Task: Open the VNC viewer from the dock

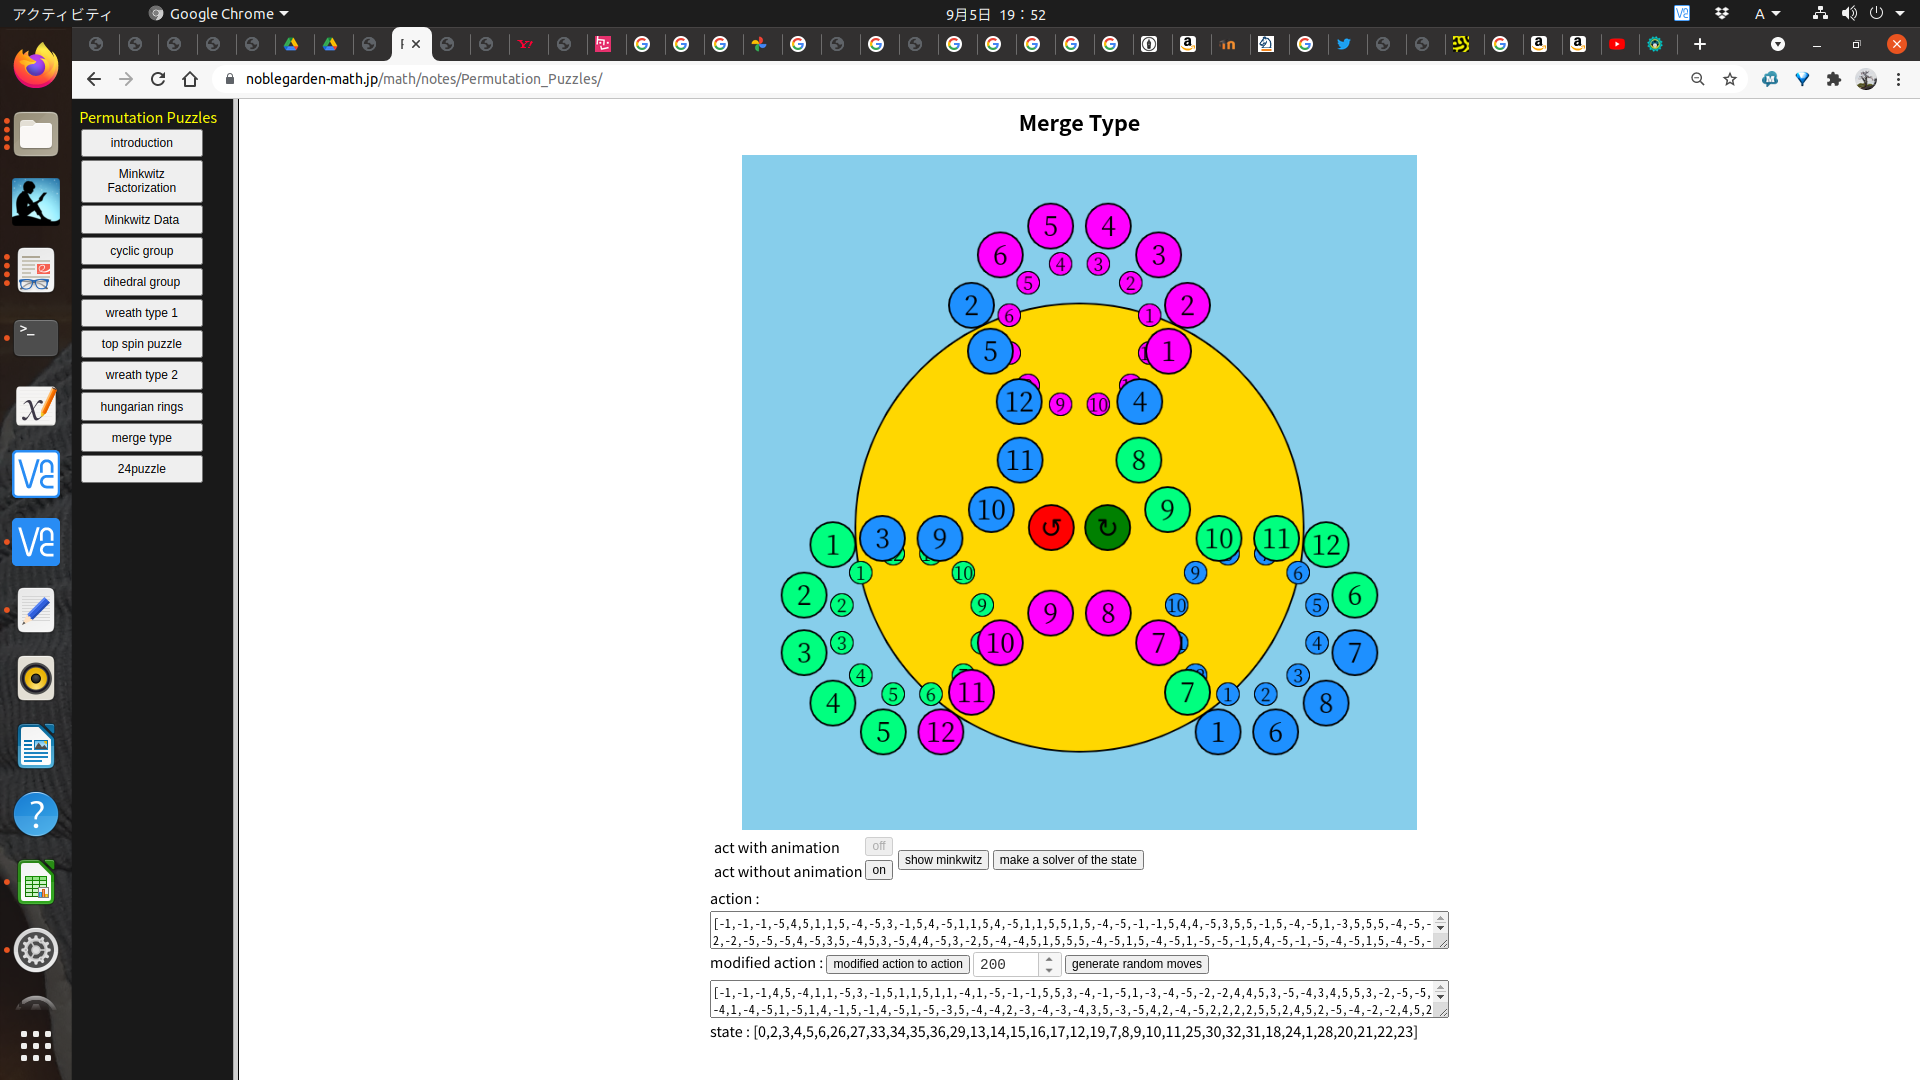Action: [36, 474]
